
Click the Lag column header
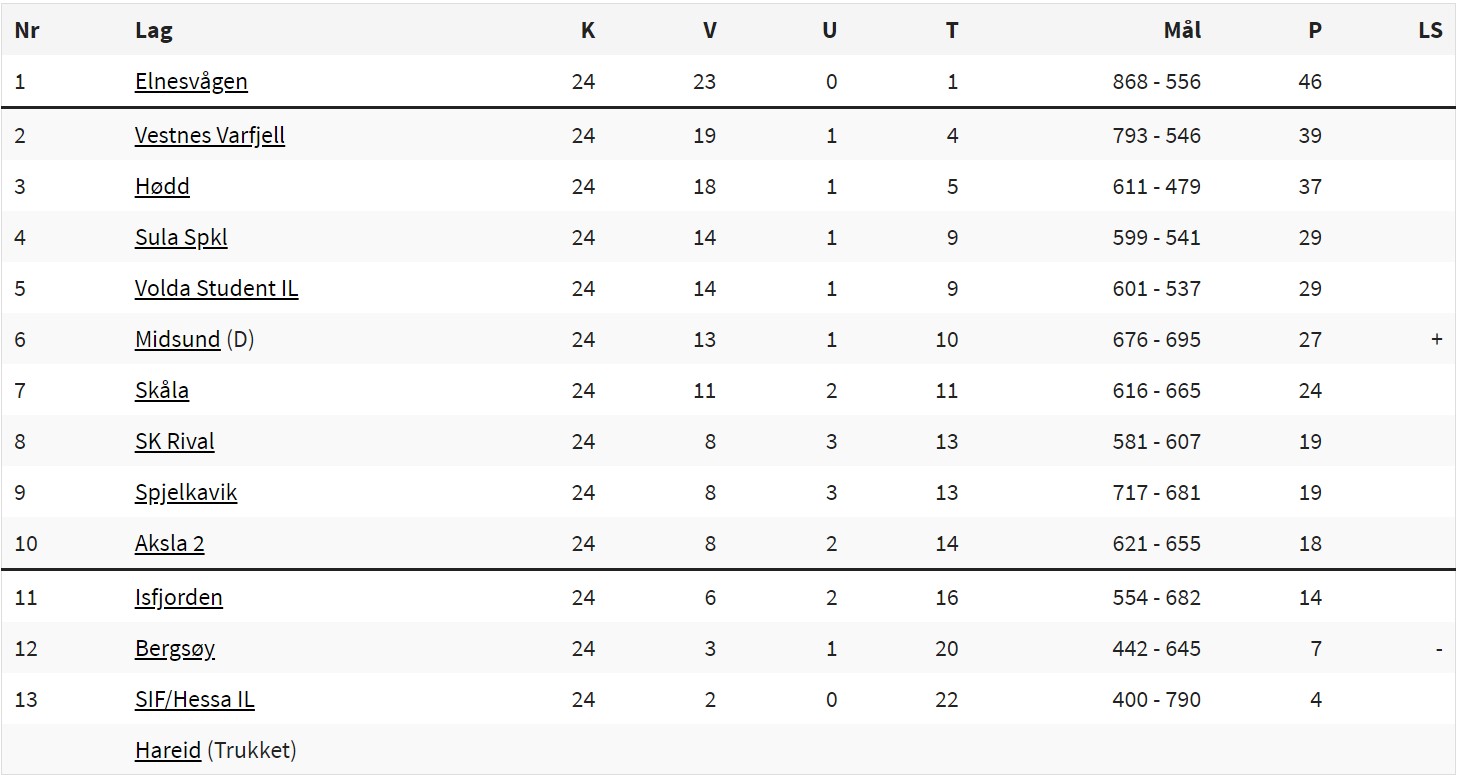click(x=154, y=30)
